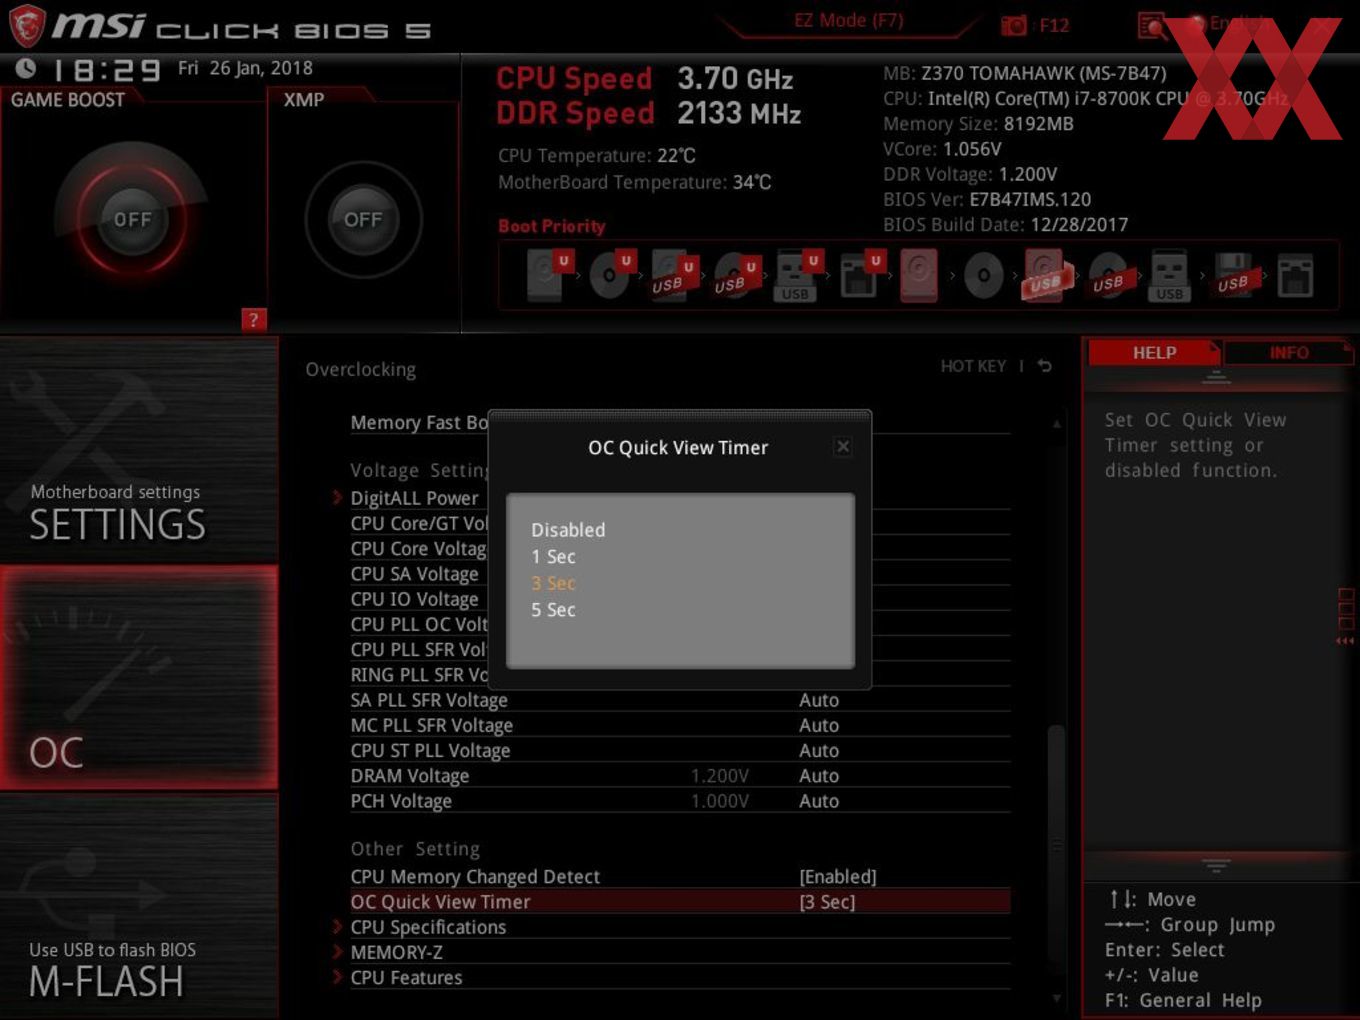Open the SA PLL SFR Voltage Auto value
This screenshot has height=1020, width=1360.
(x=819, y=700)
